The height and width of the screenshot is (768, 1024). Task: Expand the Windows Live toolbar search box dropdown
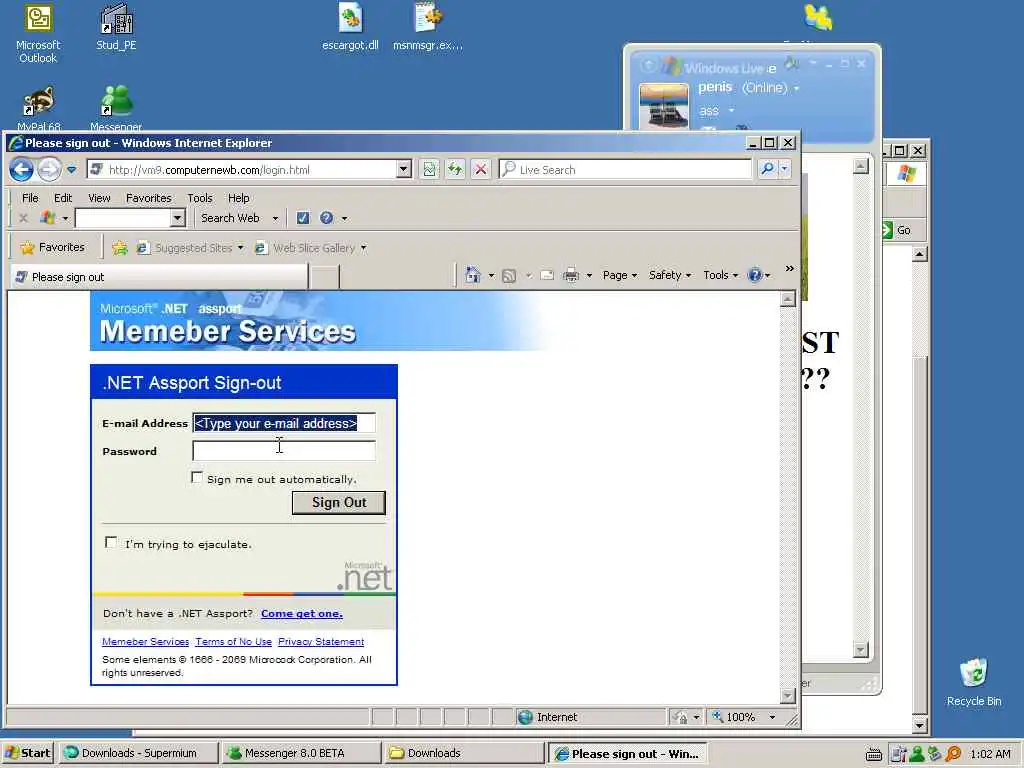(177, 218)
